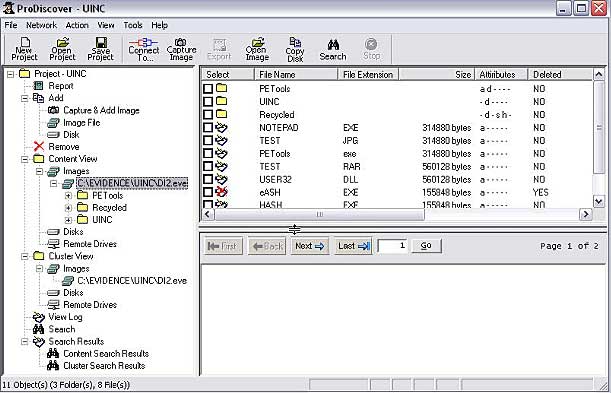Sort by the Size column header
The height and width of the screenshot is (393, 611).
point(436,74)
